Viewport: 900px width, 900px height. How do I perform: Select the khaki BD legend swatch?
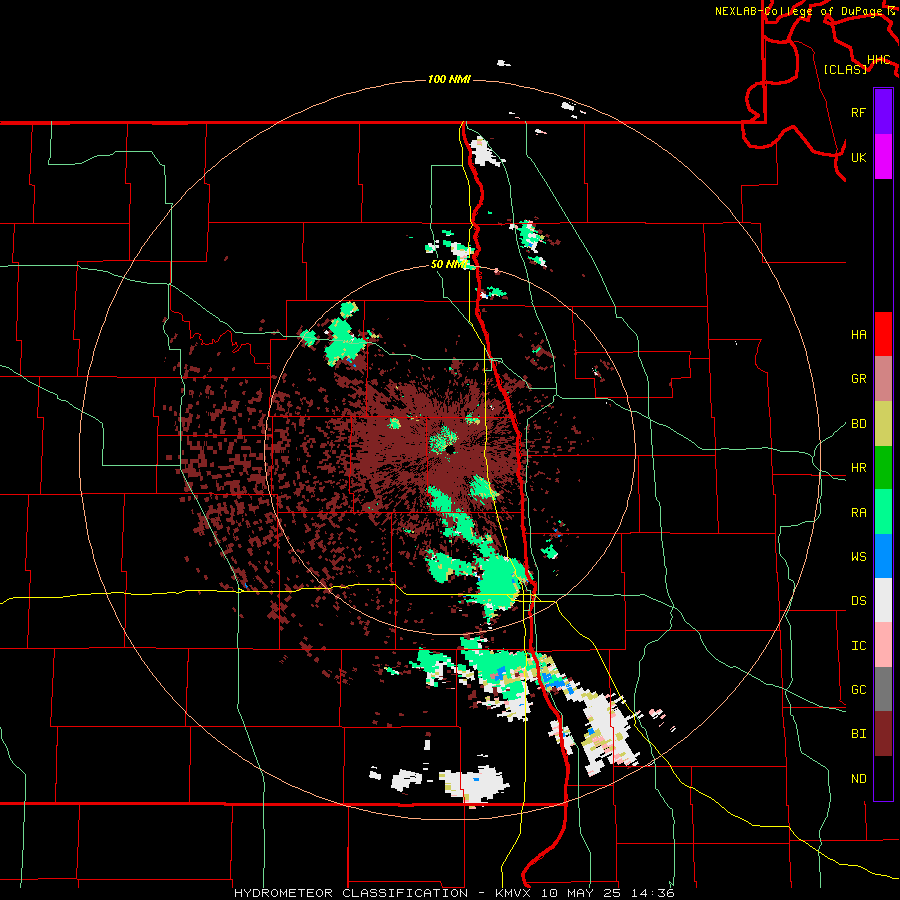pyautogui.click(x=883, y=424)
